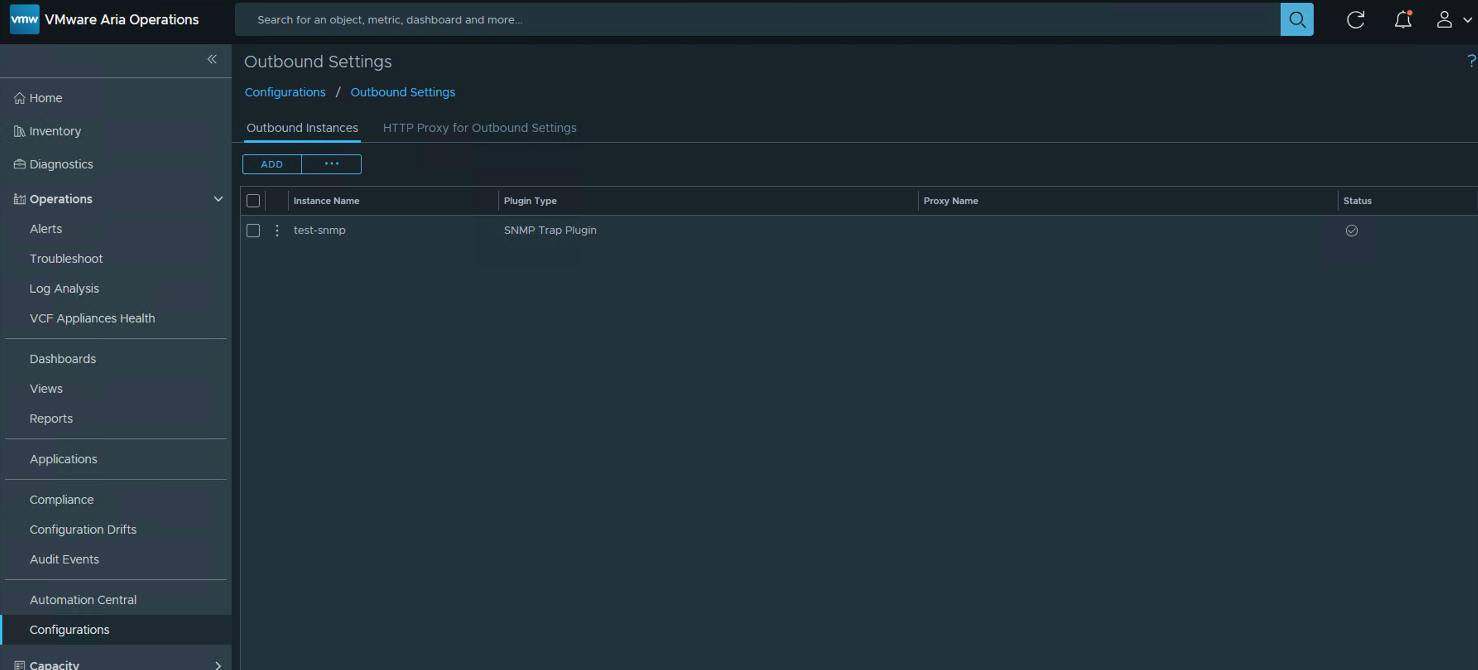Select the test-snmp row checkbox

click(x=253, y=231)
